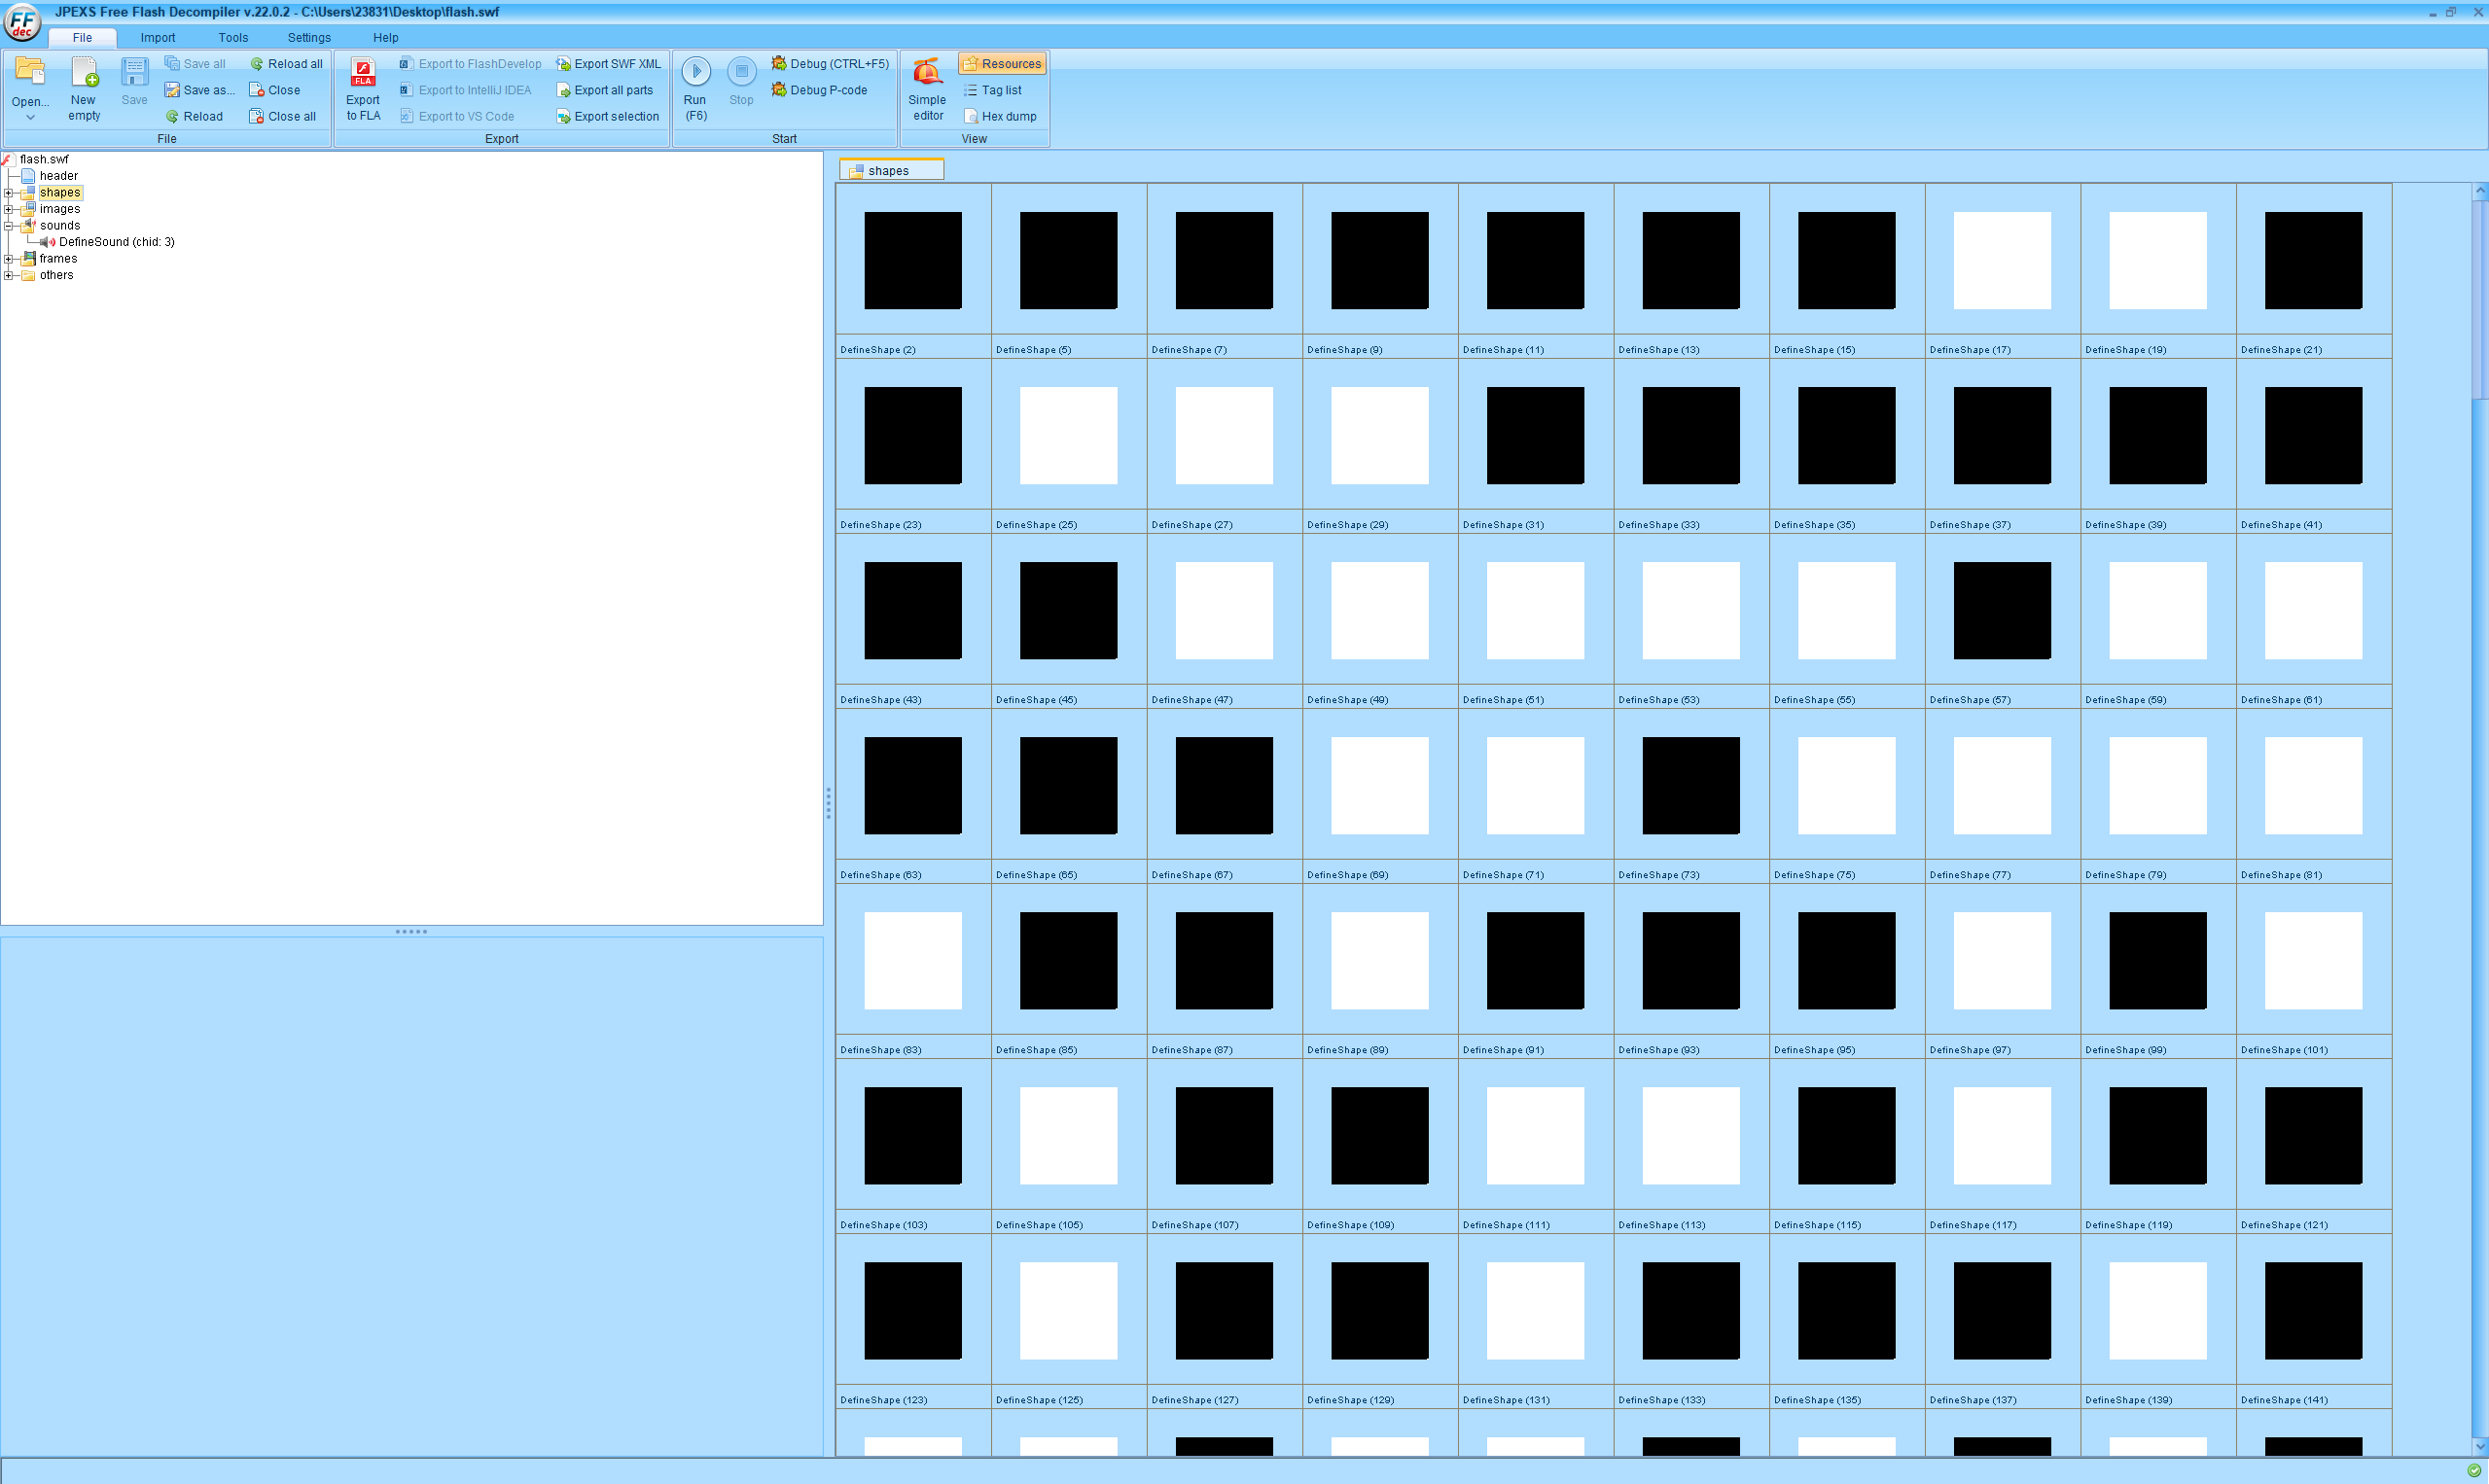Click Export to IntelliJ IDEA
The width and height of the screenshot is (2489, 1484).
pyautogui.click(x=465, y=90)
